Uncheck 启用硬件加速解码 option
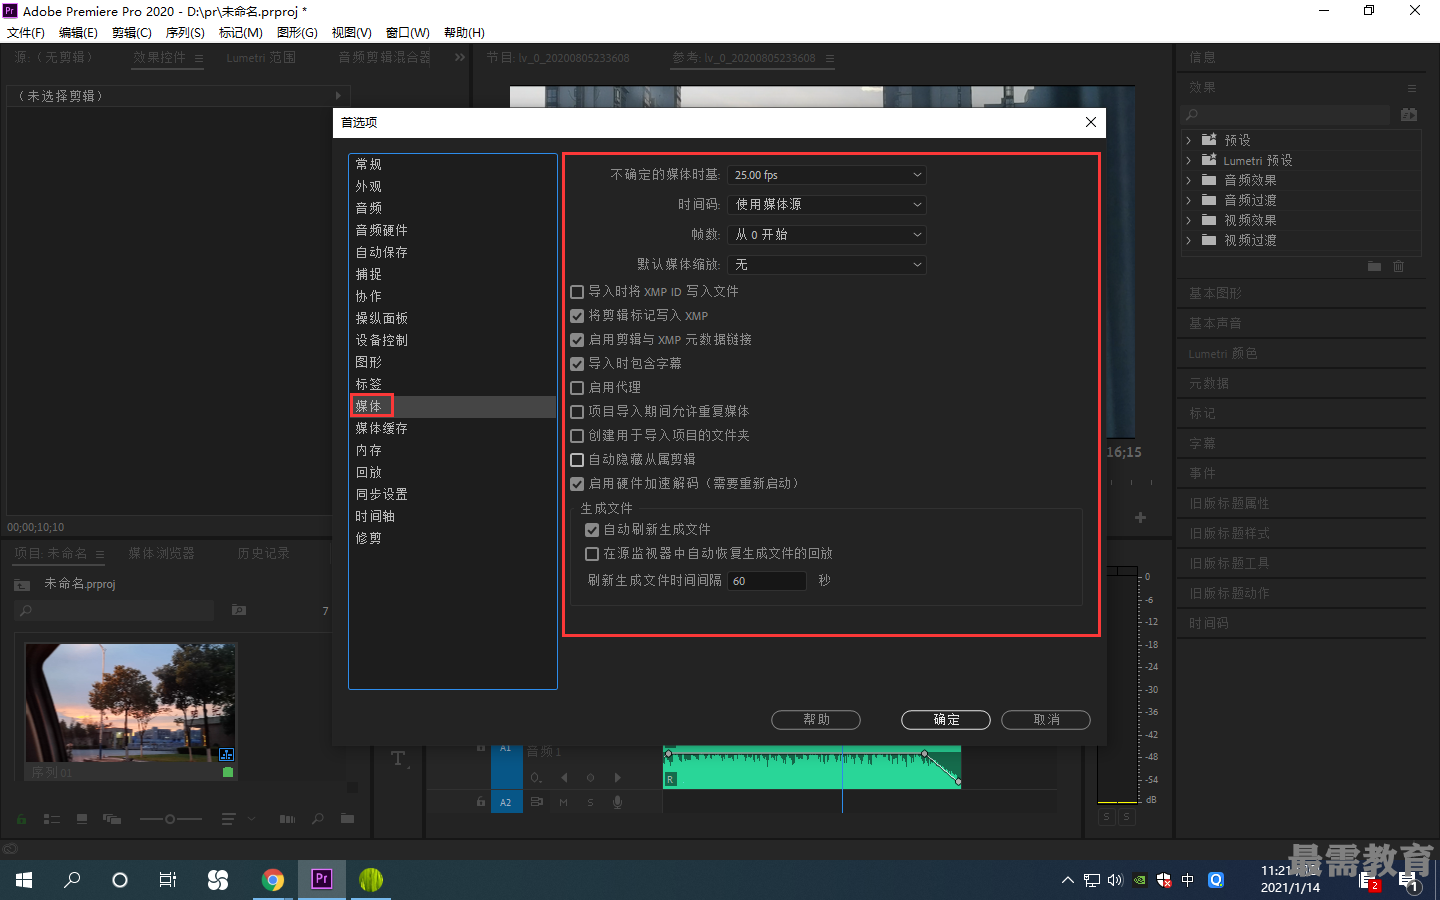 pos(577,484)
